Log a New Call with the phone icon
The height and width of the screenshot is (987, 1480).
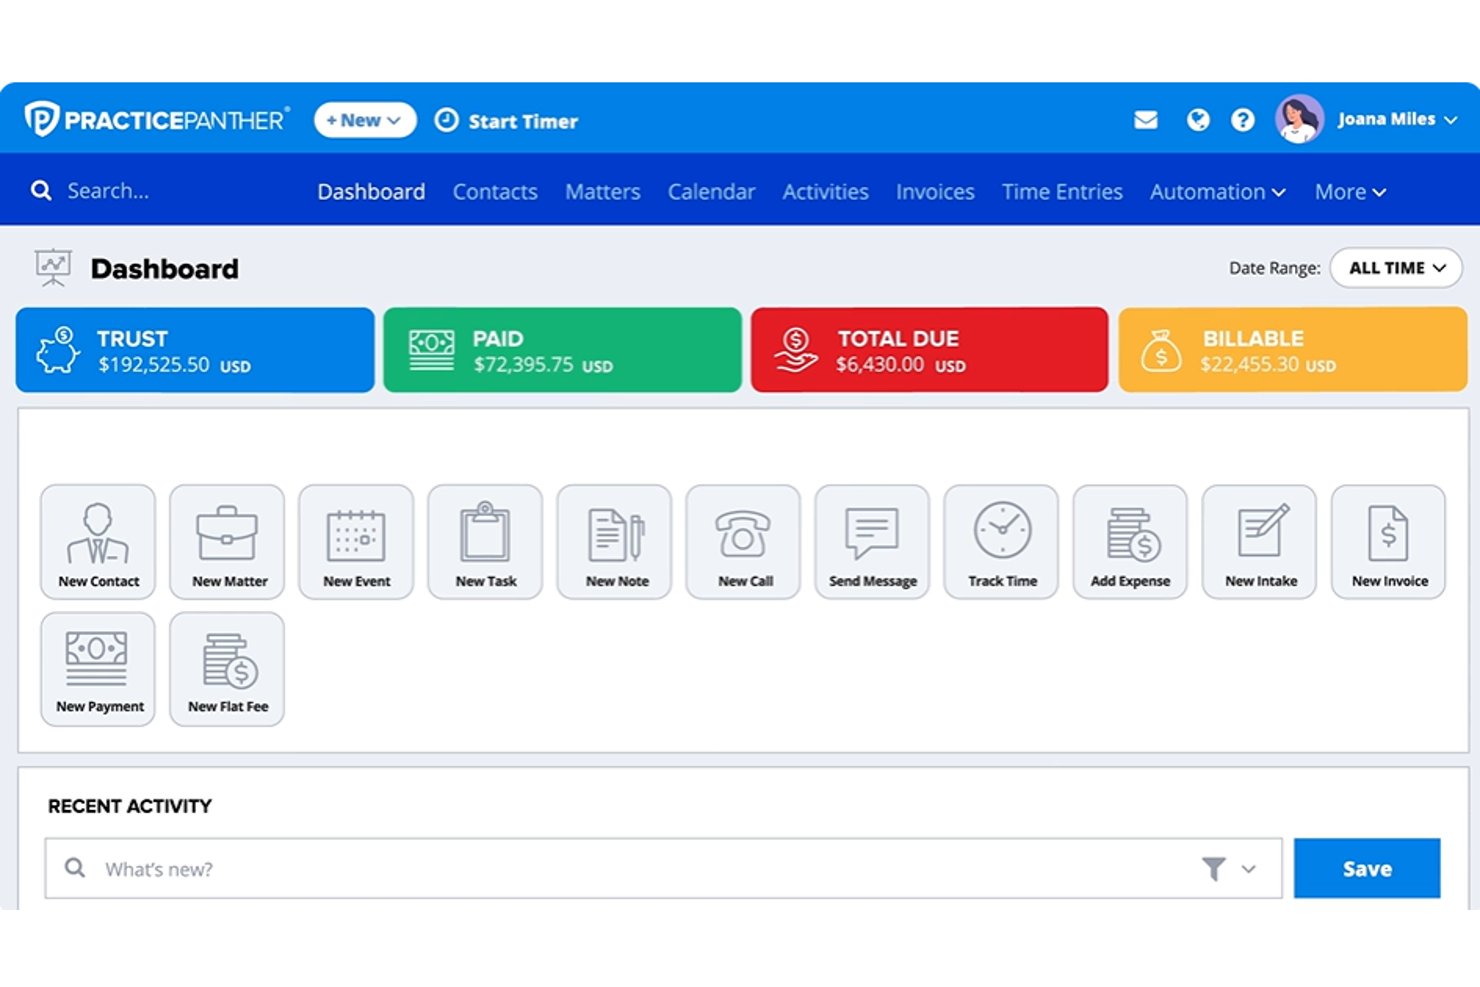[x=743, y=542]
